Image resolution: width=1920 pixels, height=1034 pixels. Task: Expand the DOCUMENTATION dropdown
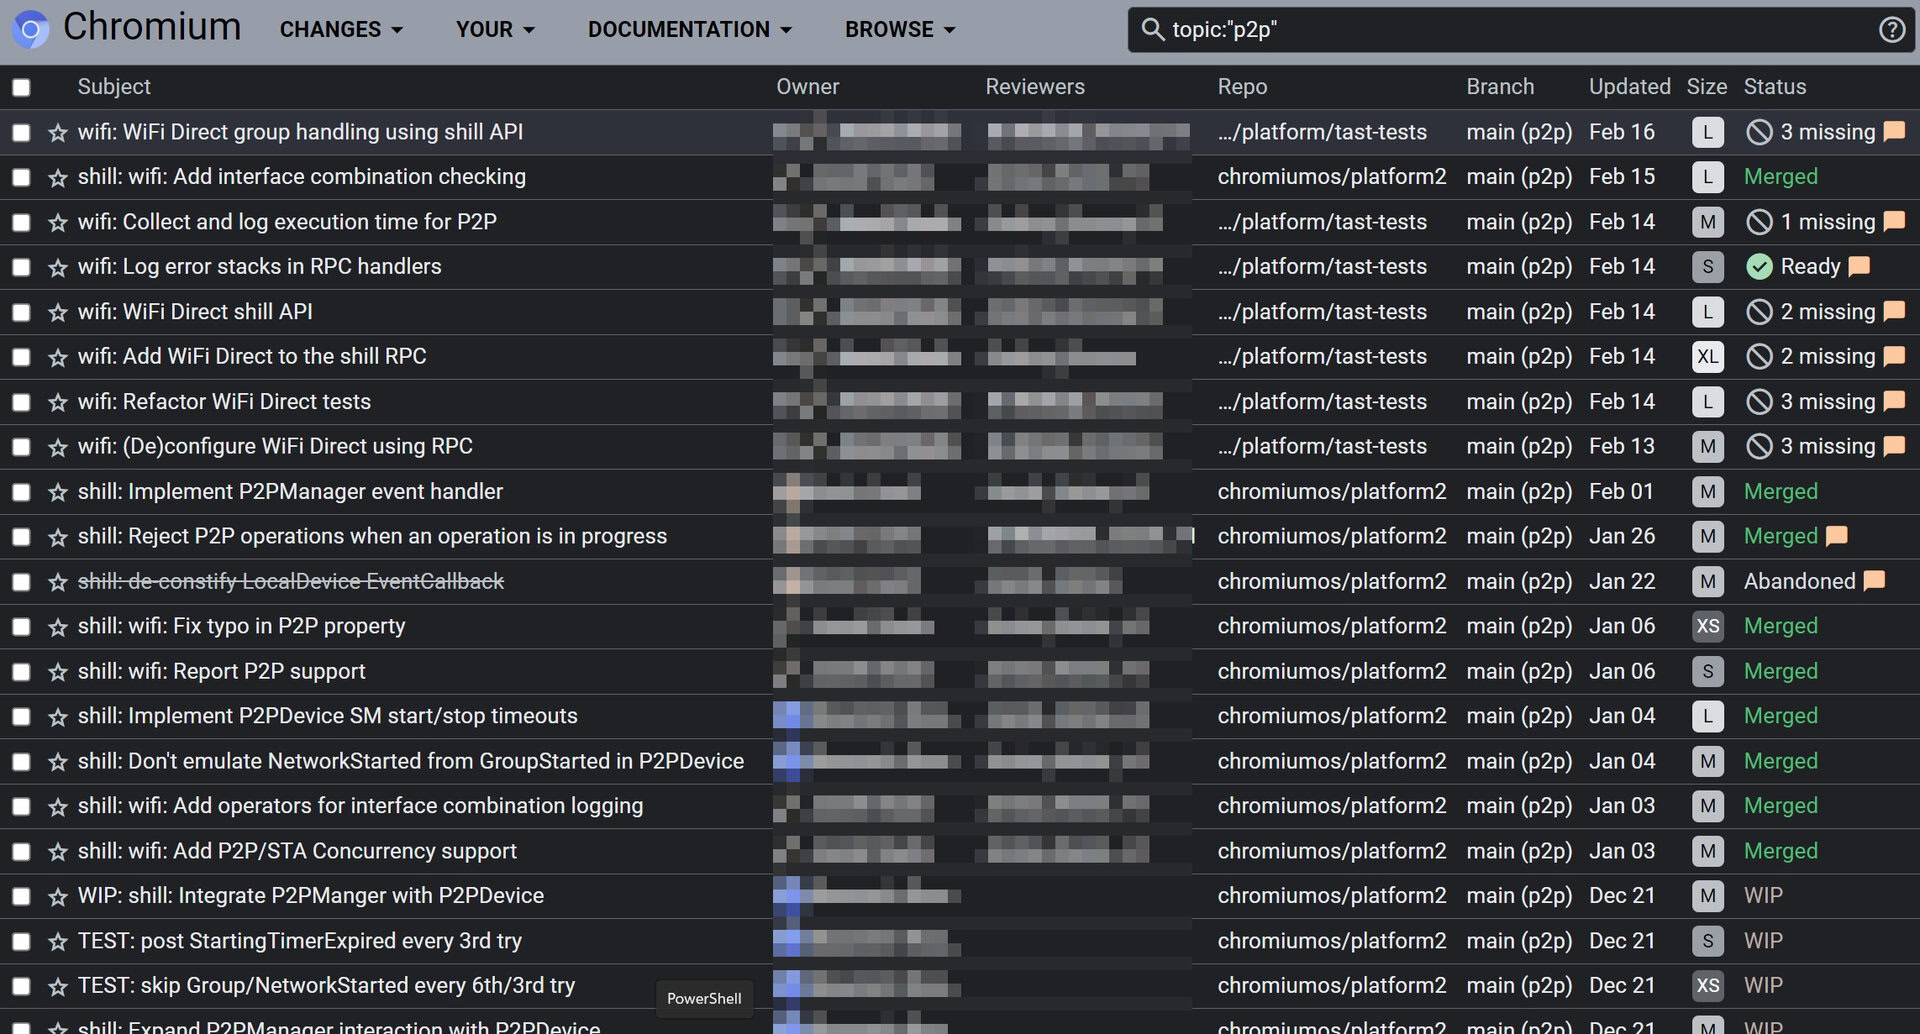coord(689,30)
